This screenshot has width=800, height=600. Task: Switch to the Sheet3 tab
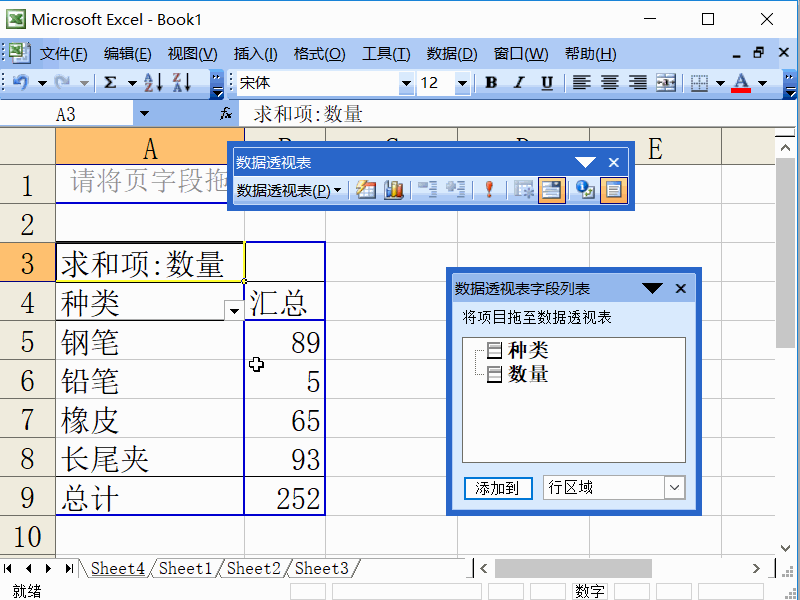[x=321, y=568]
